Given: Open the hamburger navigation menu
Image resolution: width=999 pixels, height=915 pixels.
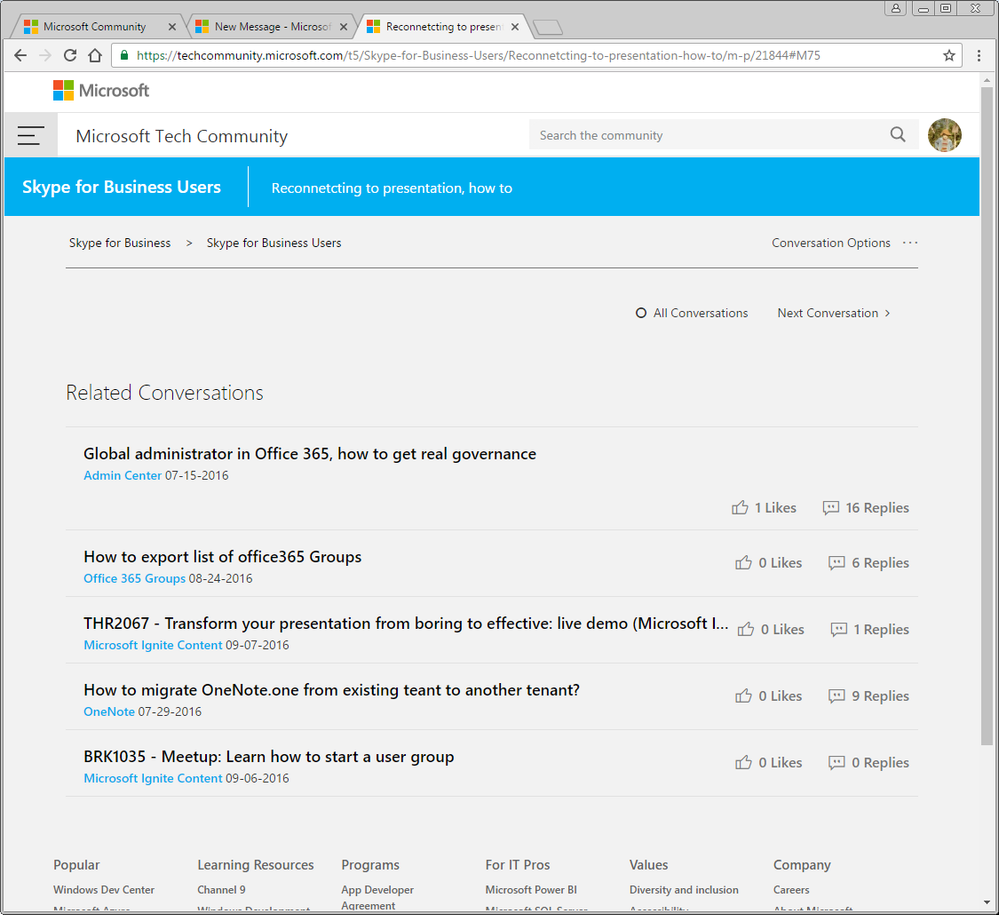Looking at the screenshot, I should [31, 135].
